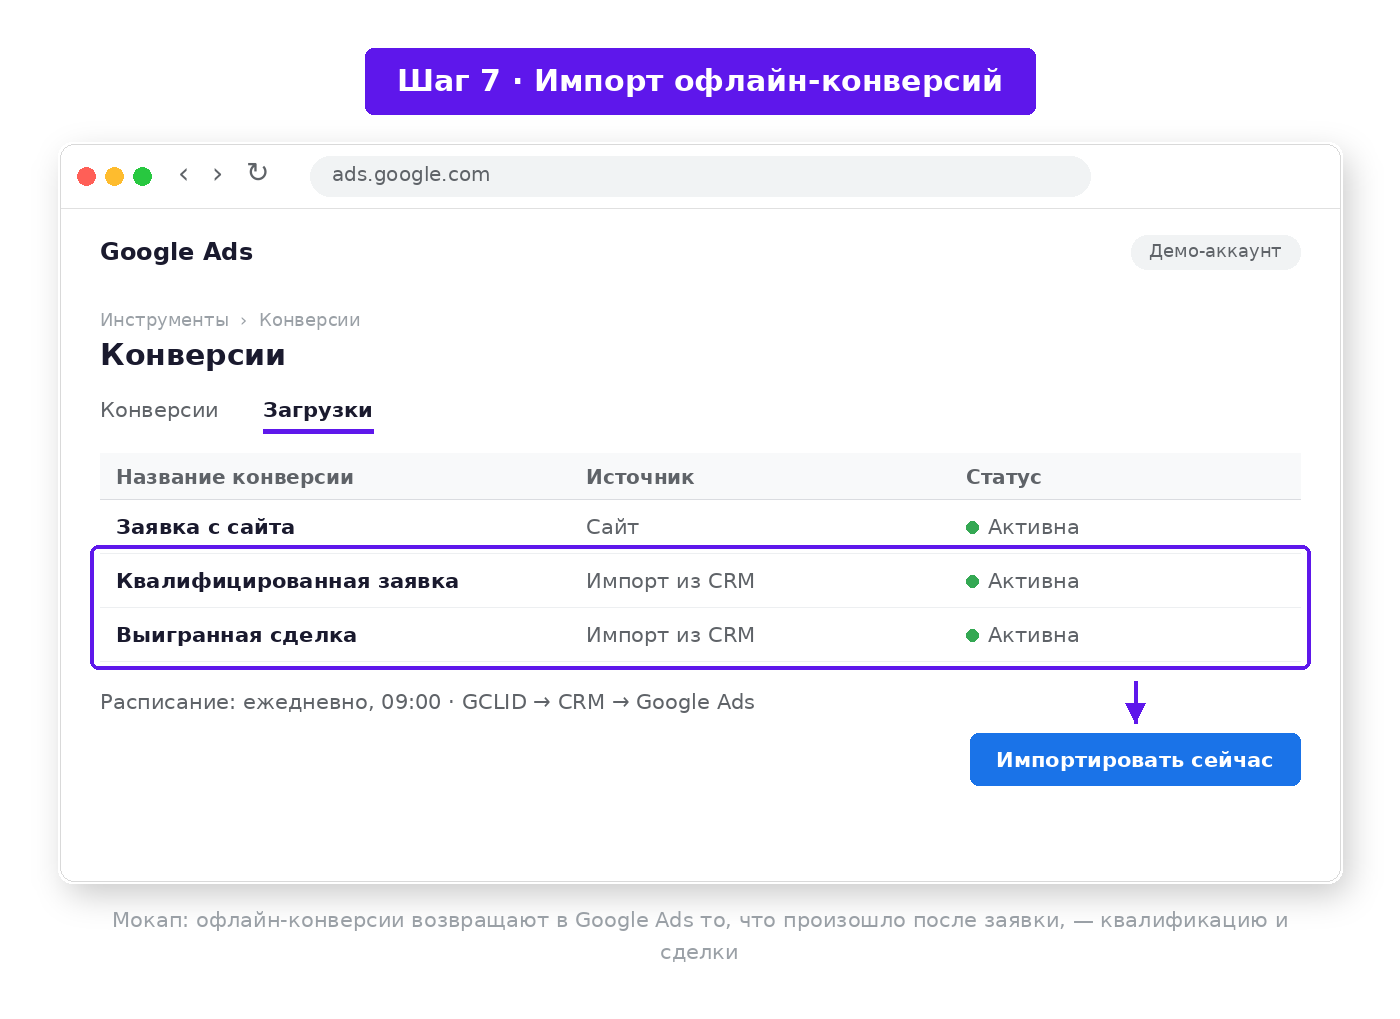
Task: Open the Квалифицированная заявка conversion
Action: click(x=287, y=581)
